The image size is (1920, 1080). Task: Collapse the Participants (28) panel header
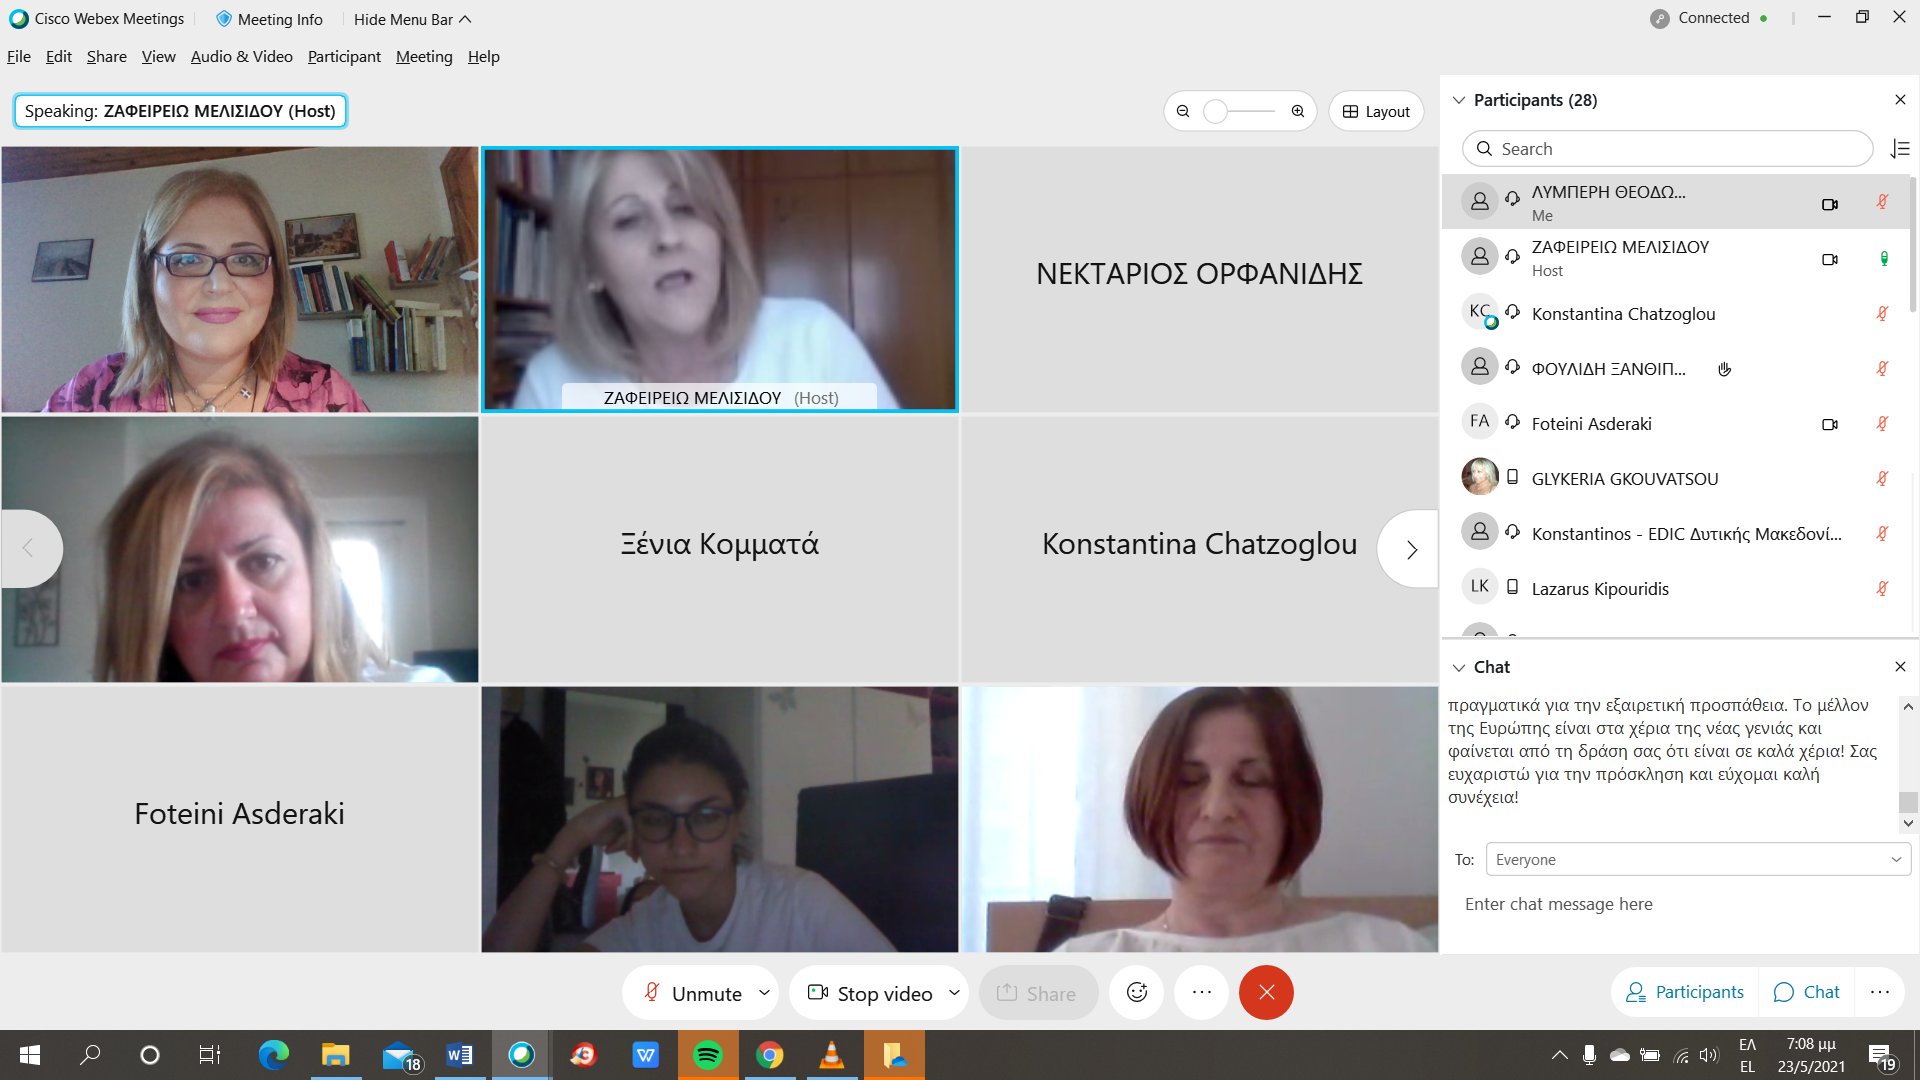pyautogui.click(x=1459, y=100)
